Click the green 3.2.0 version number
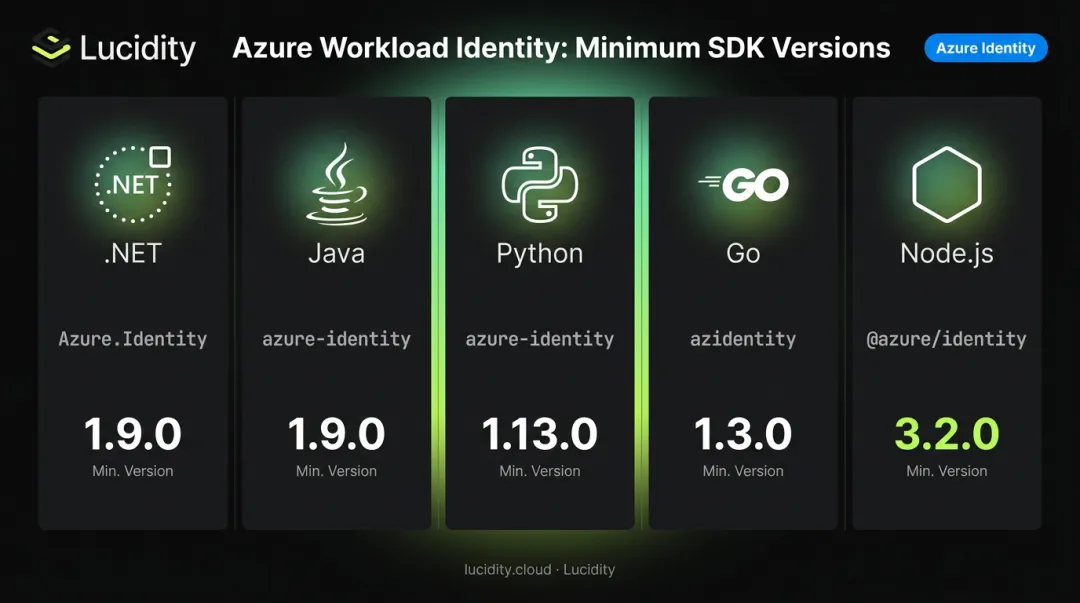 click(947, 434)
